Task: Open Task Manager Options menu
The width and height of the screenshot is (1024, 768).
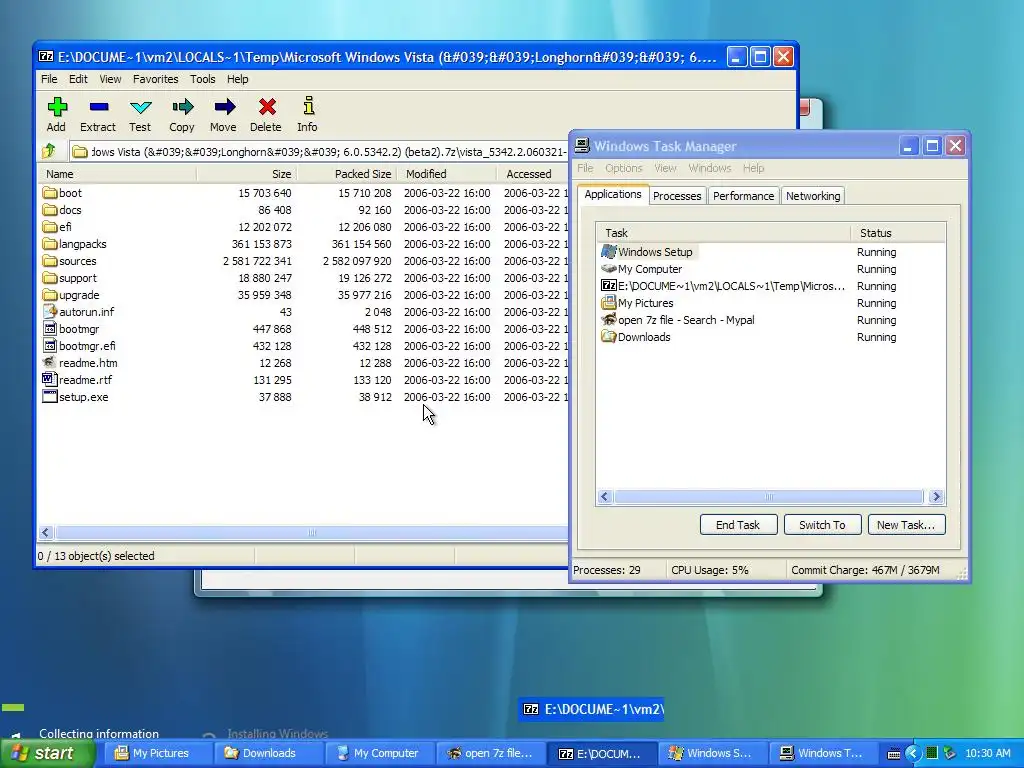Action: tap(624, 168)
